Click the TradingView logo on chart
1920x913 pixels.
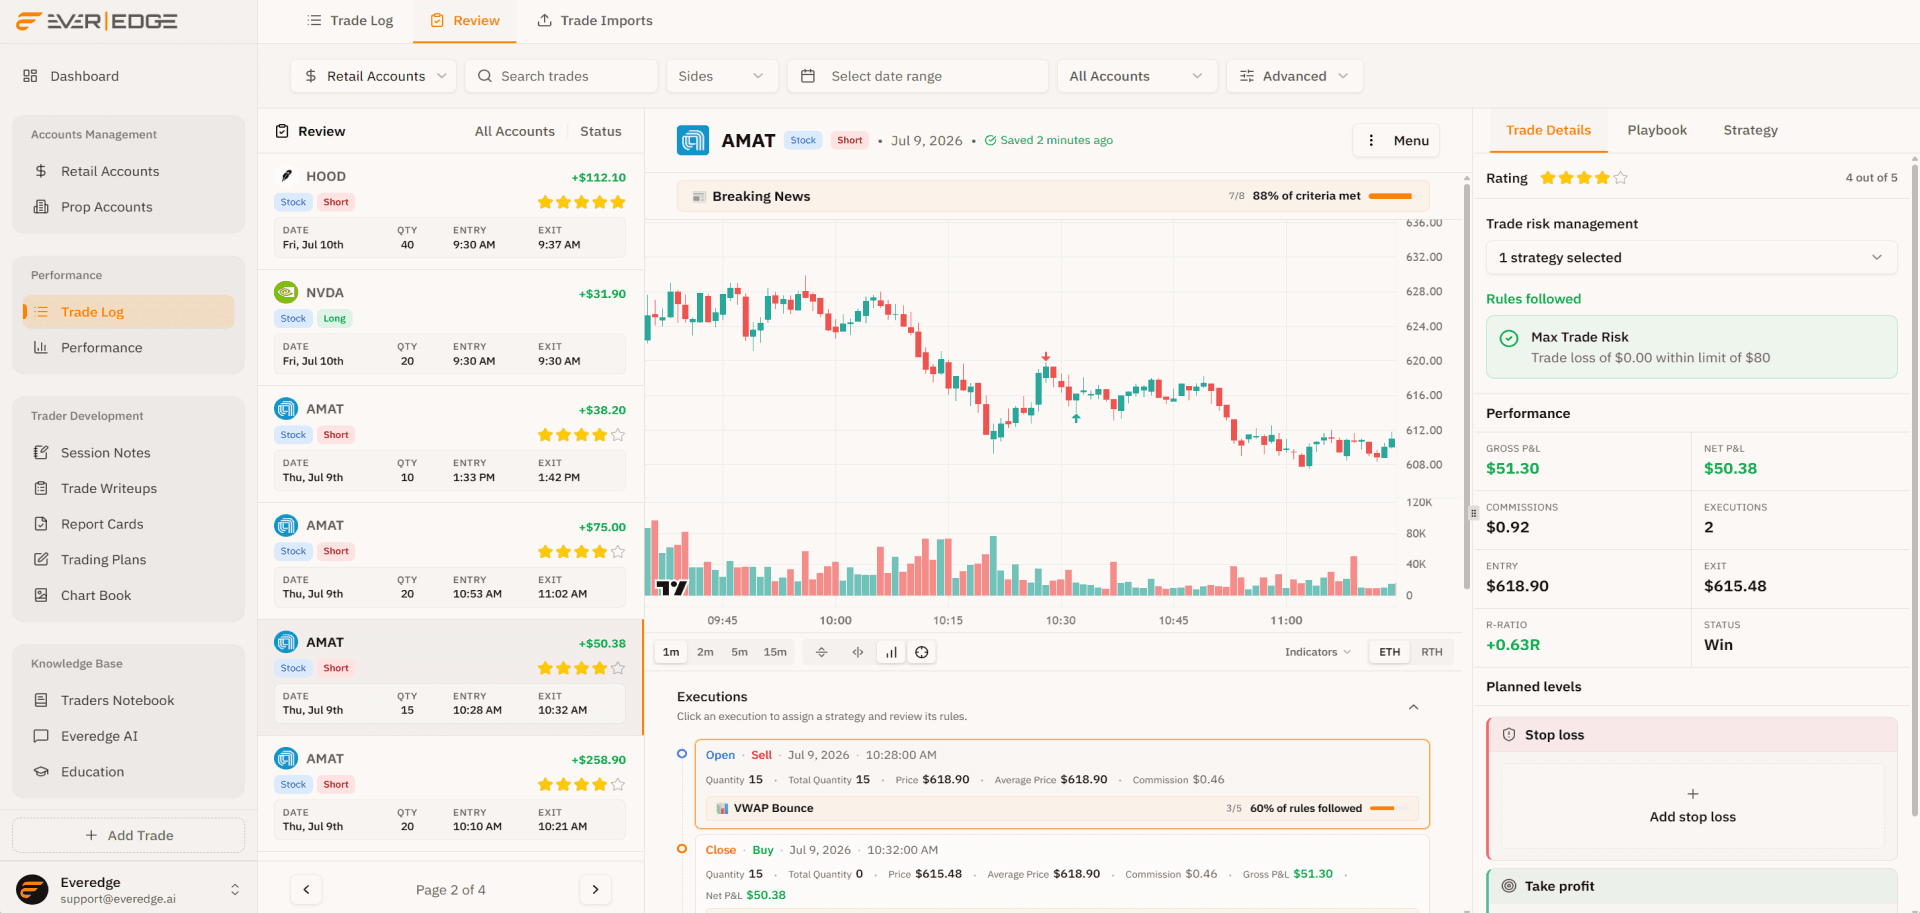click(671, 588)
